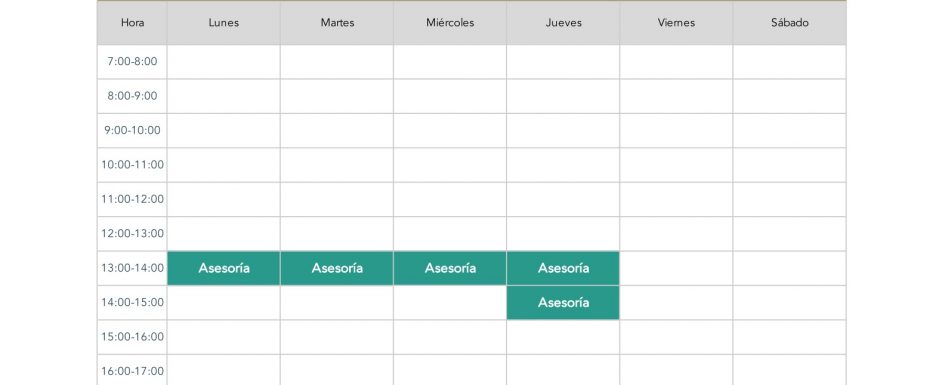Open the Martes 13:00 Asesoría block
The image size is (945, 385).
click(x=337, y=268)
